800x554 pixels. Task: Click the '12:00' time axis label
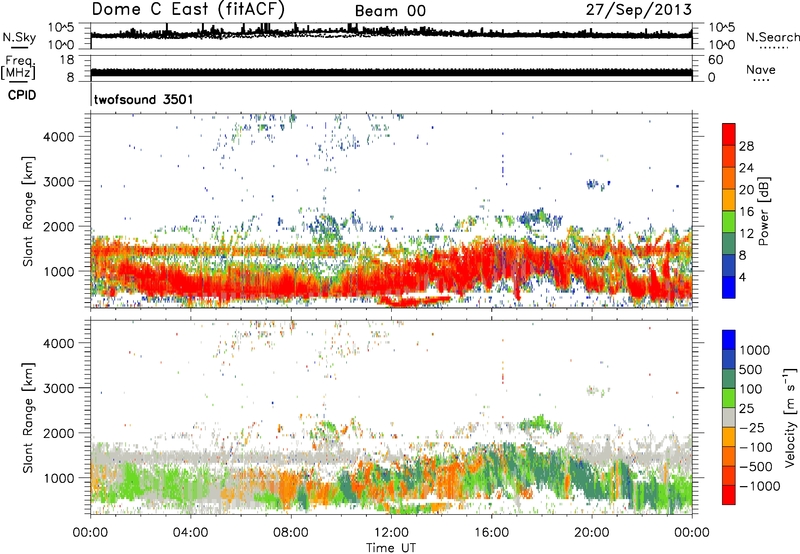(x=391, y=533)
